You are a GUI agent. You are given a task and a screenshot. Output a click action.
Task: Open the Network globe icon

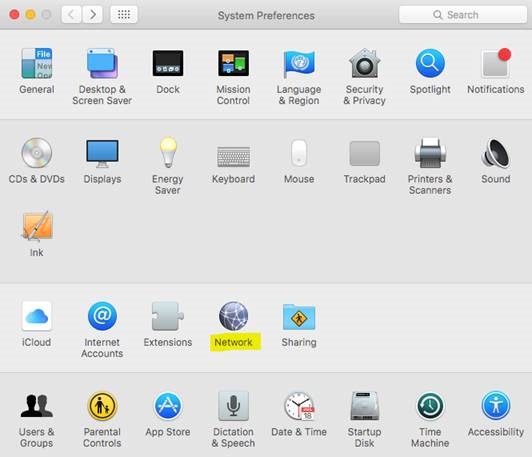click(x=233, y=316)
